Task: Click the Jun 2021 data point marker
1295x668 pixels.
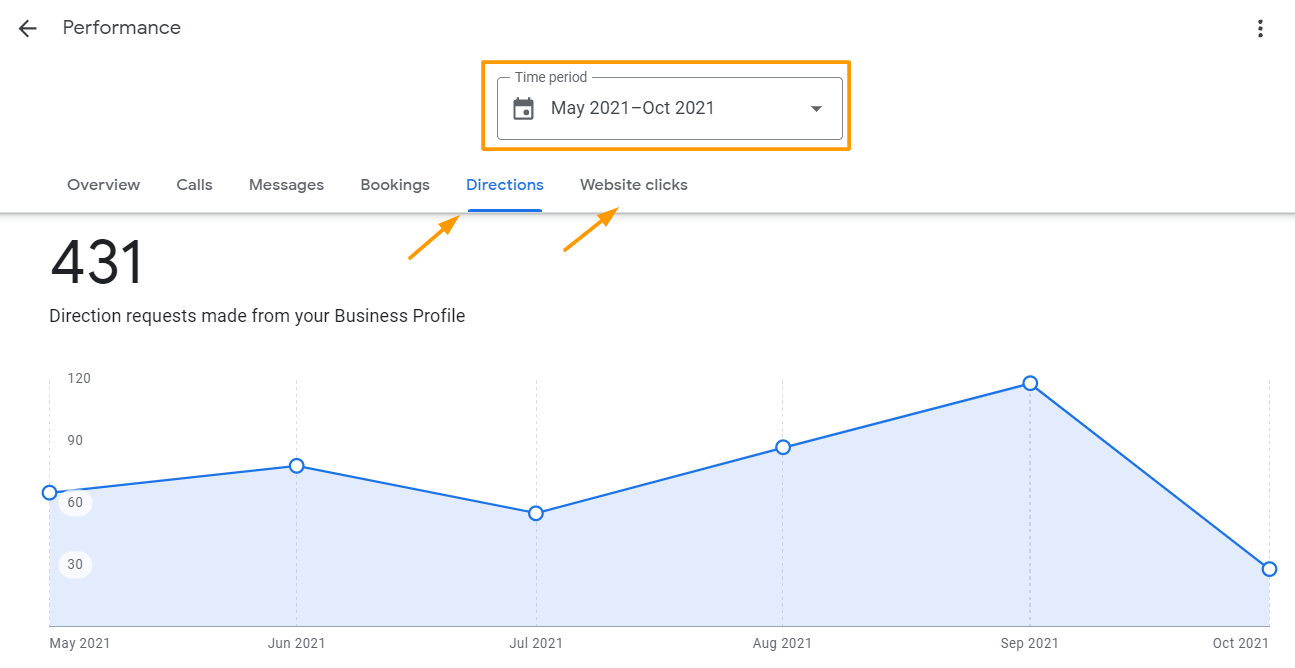Action: point(296,466)
